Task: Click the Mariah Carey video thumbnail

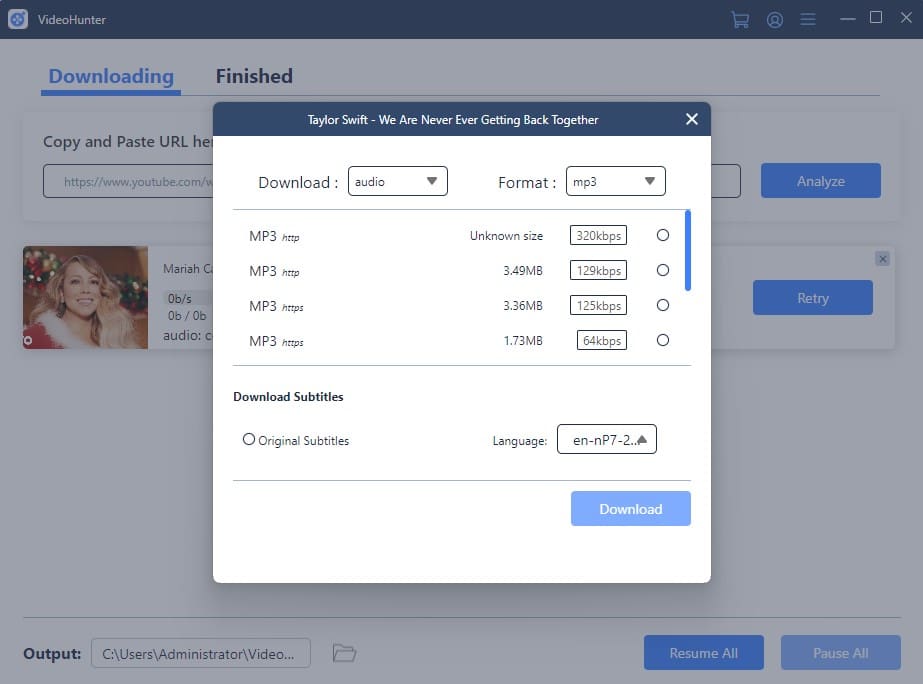Action: 85,298
